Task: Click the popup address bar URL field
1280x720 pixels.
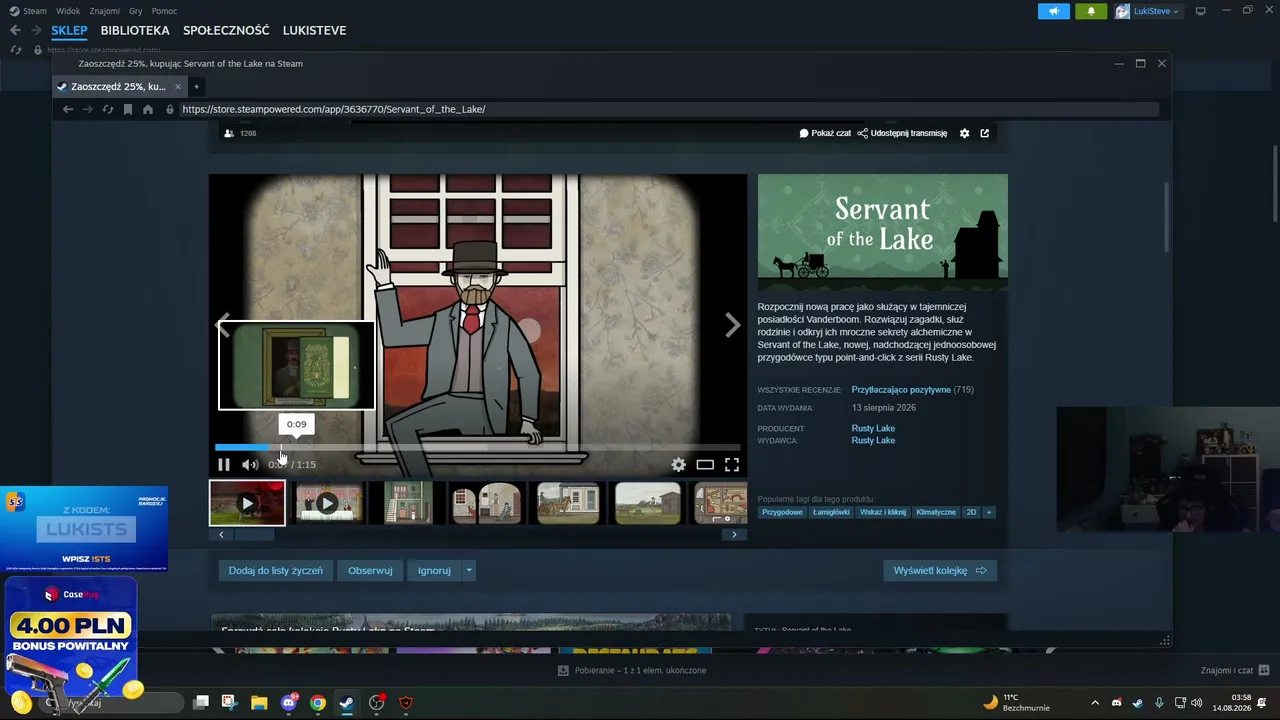Action: click(668, 109)
